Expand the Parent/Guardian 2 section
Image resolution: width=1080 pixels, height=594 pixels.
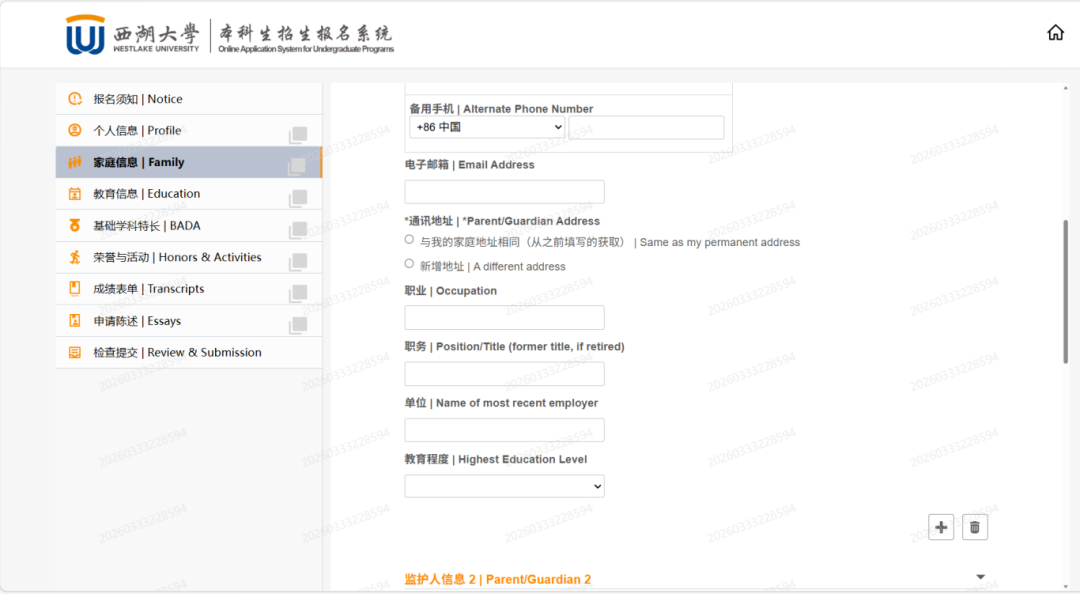[980, 577]
